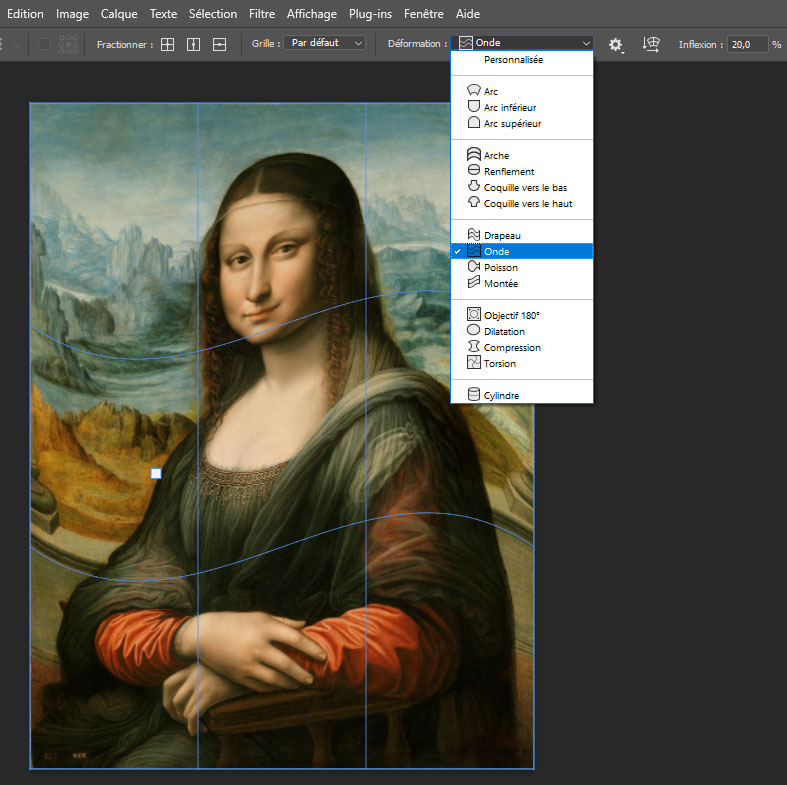Open the Filtre menu
The height and width of the screenshot is (785, 787).
(262, 14)
